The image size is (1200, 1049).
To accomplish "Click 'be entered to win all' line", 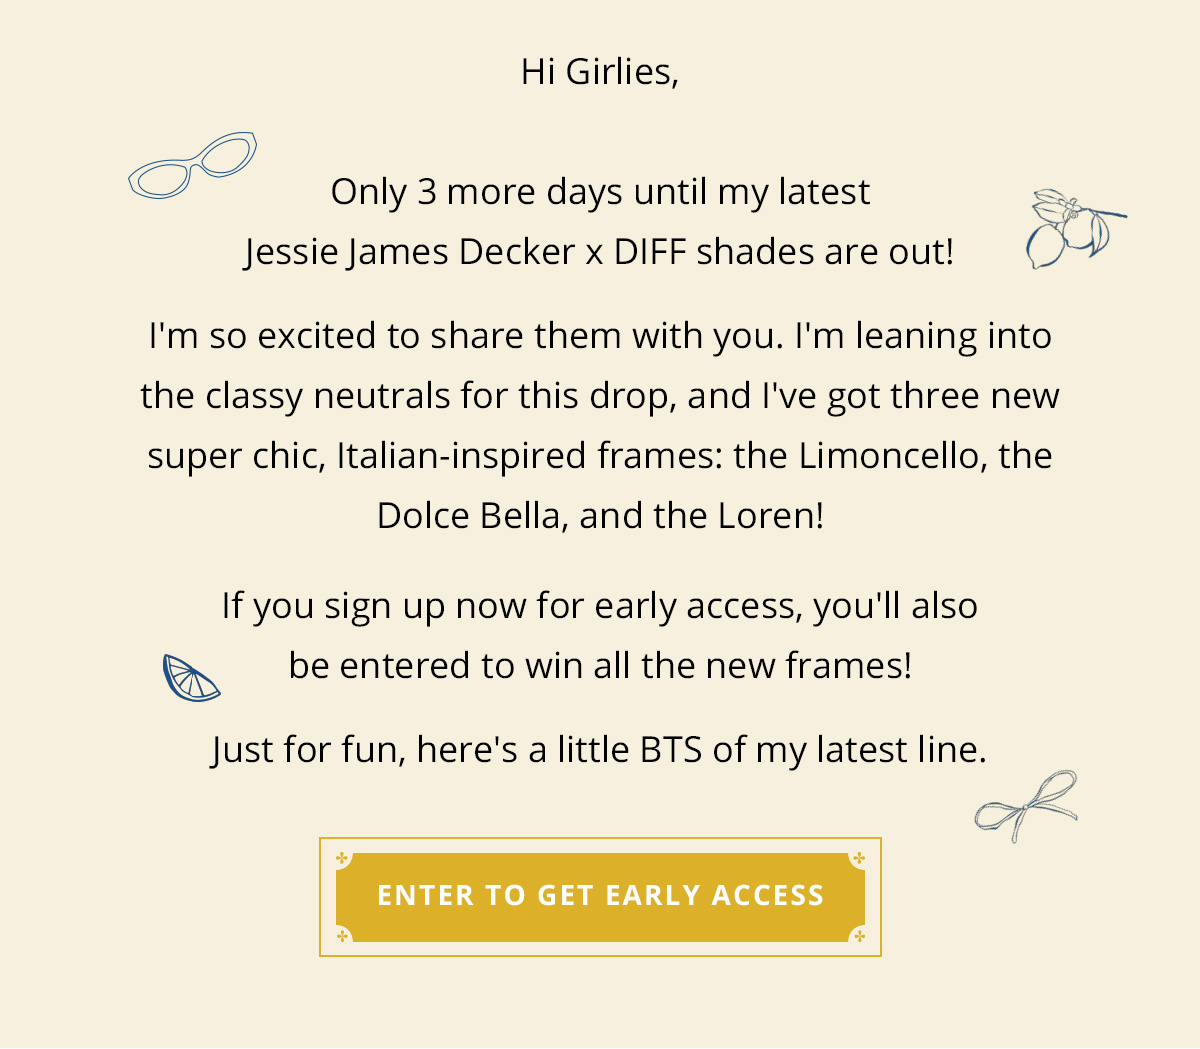I will tap(600, 666).
